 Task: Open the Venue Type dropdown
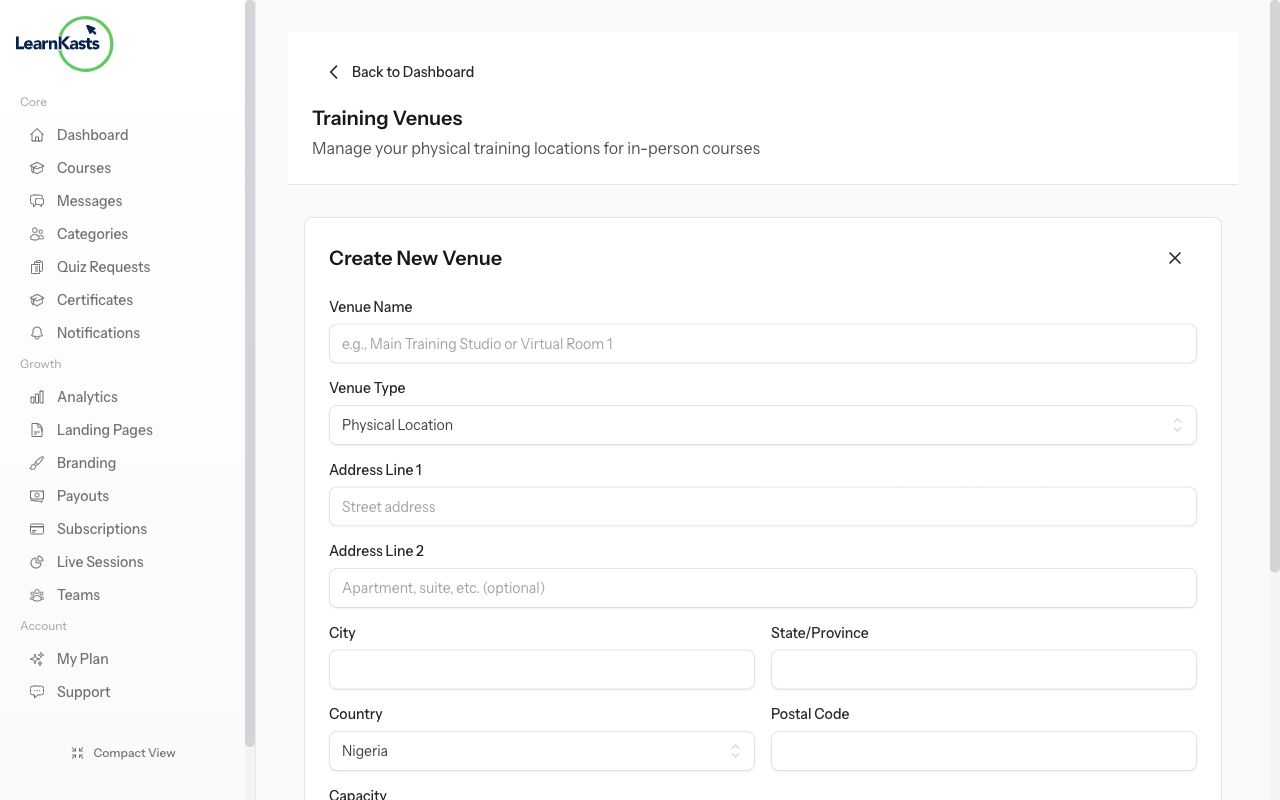point(762,425)
